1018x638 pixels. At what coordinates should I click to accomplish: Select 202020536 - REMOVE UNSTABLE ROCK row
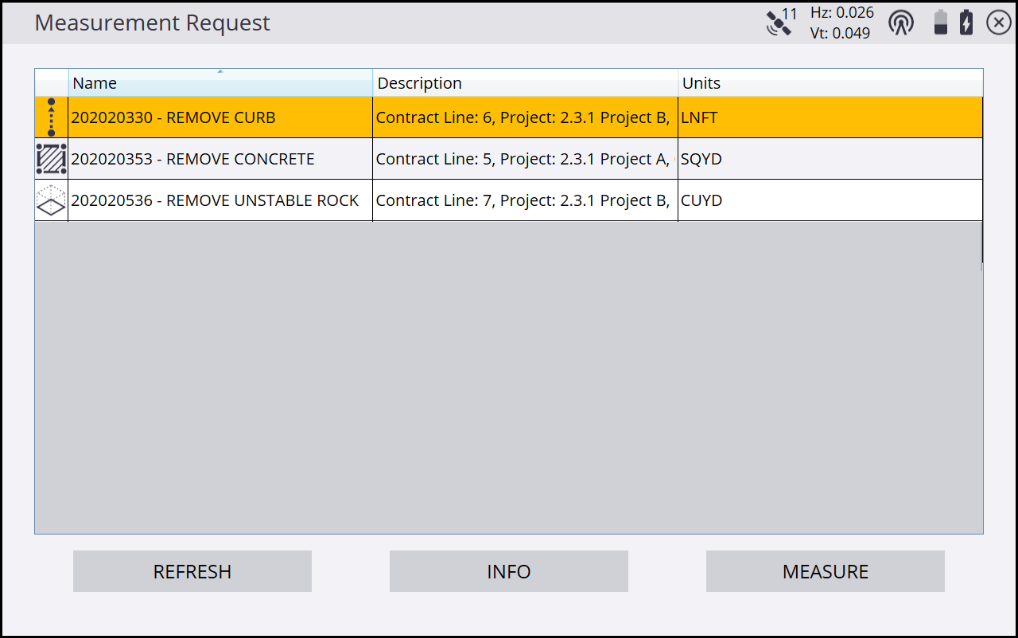coord(220,201)
